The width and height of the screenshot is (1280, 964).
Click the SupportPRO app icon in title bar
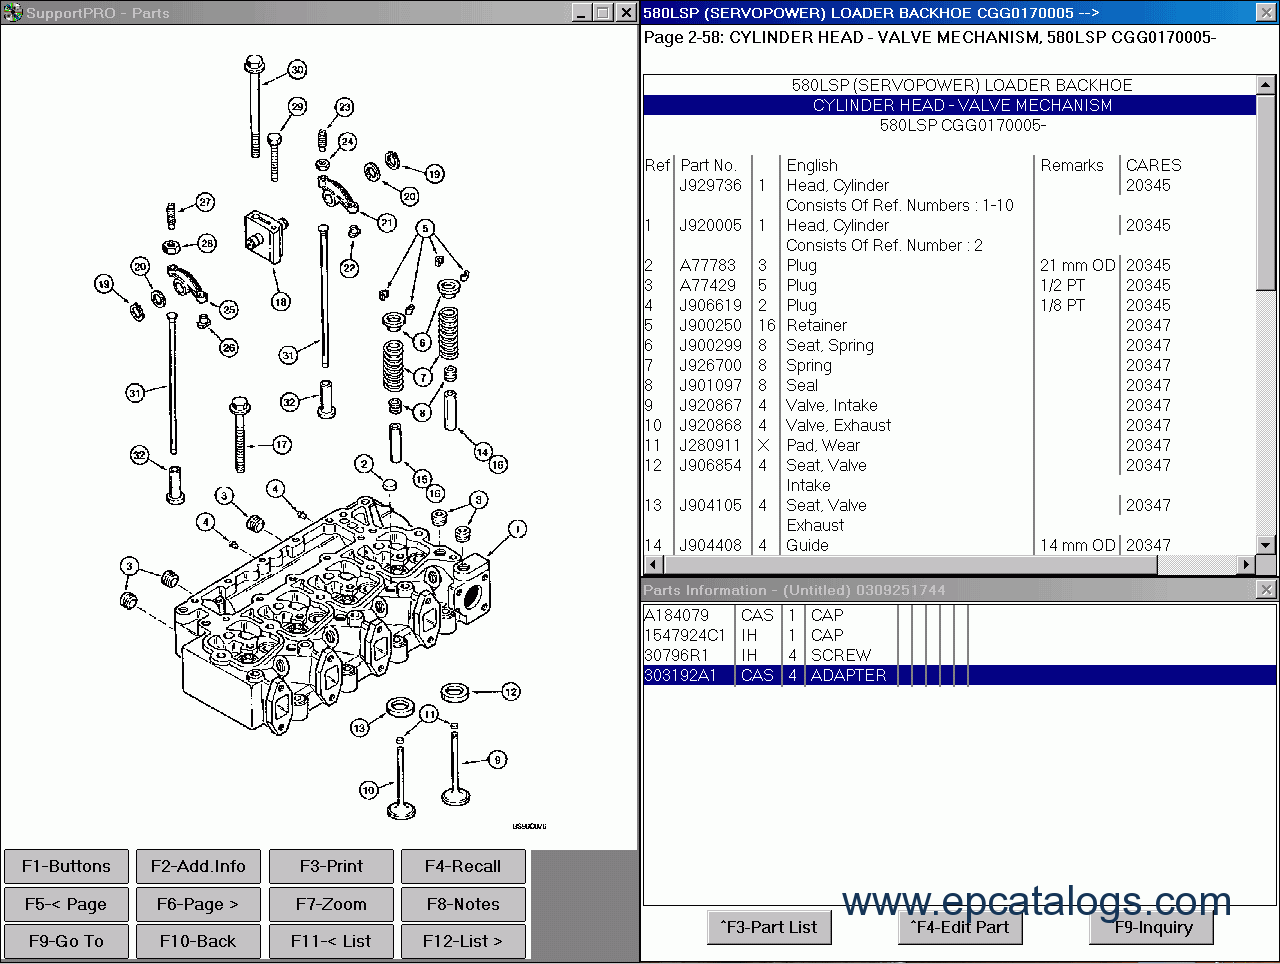point(13,12)
